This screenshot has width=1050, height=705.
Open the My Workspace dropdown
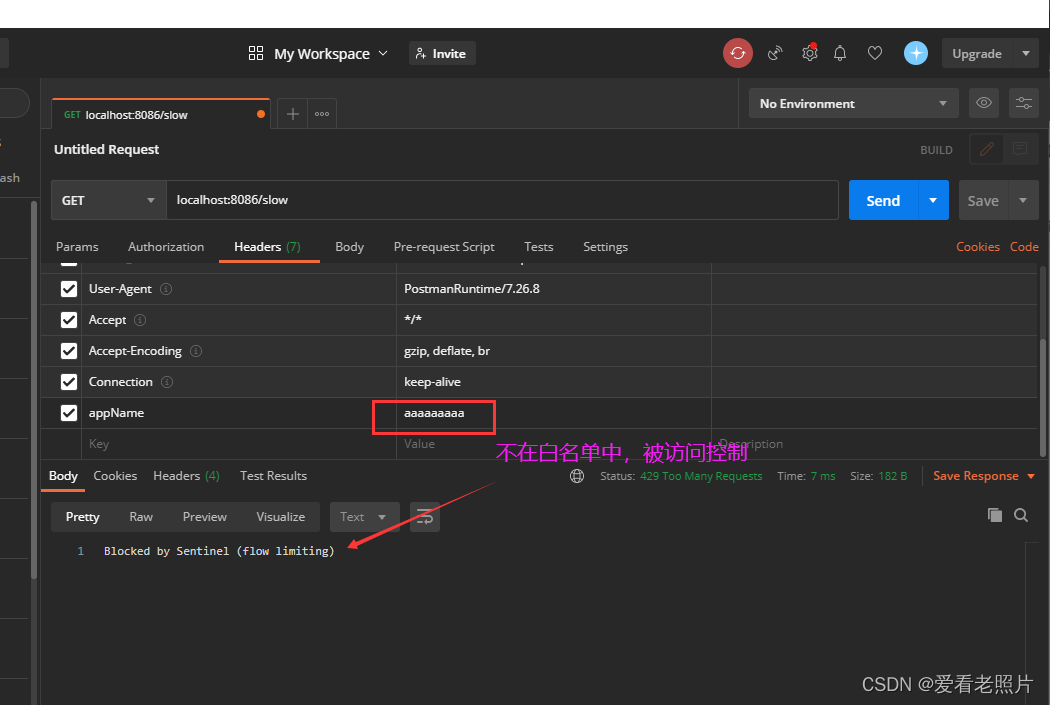(331, 54)
